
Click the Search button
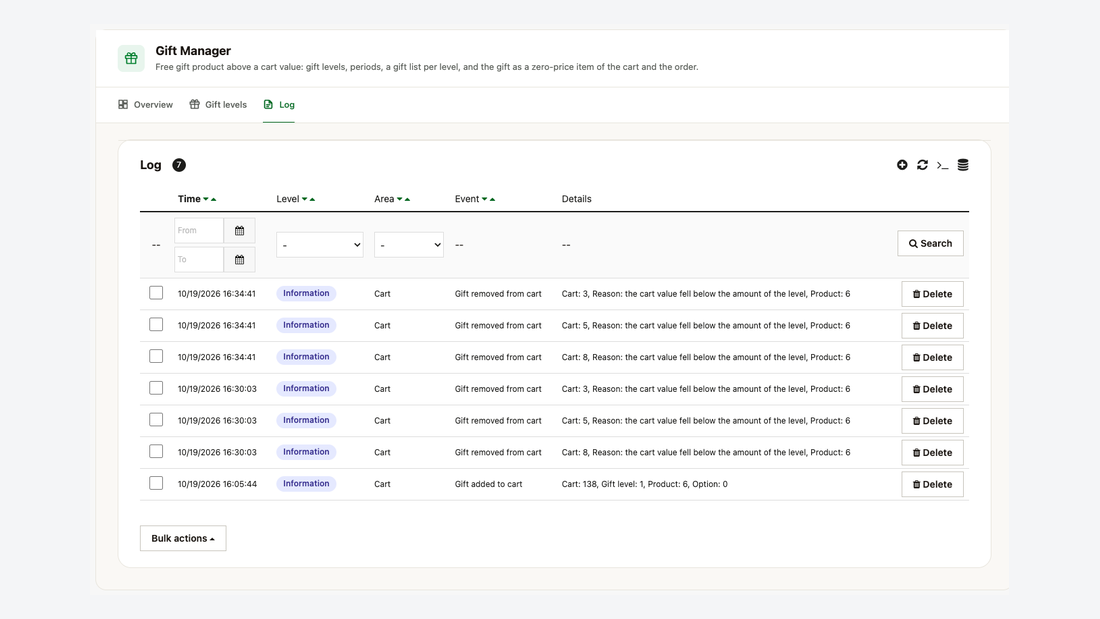pos(930,244)
